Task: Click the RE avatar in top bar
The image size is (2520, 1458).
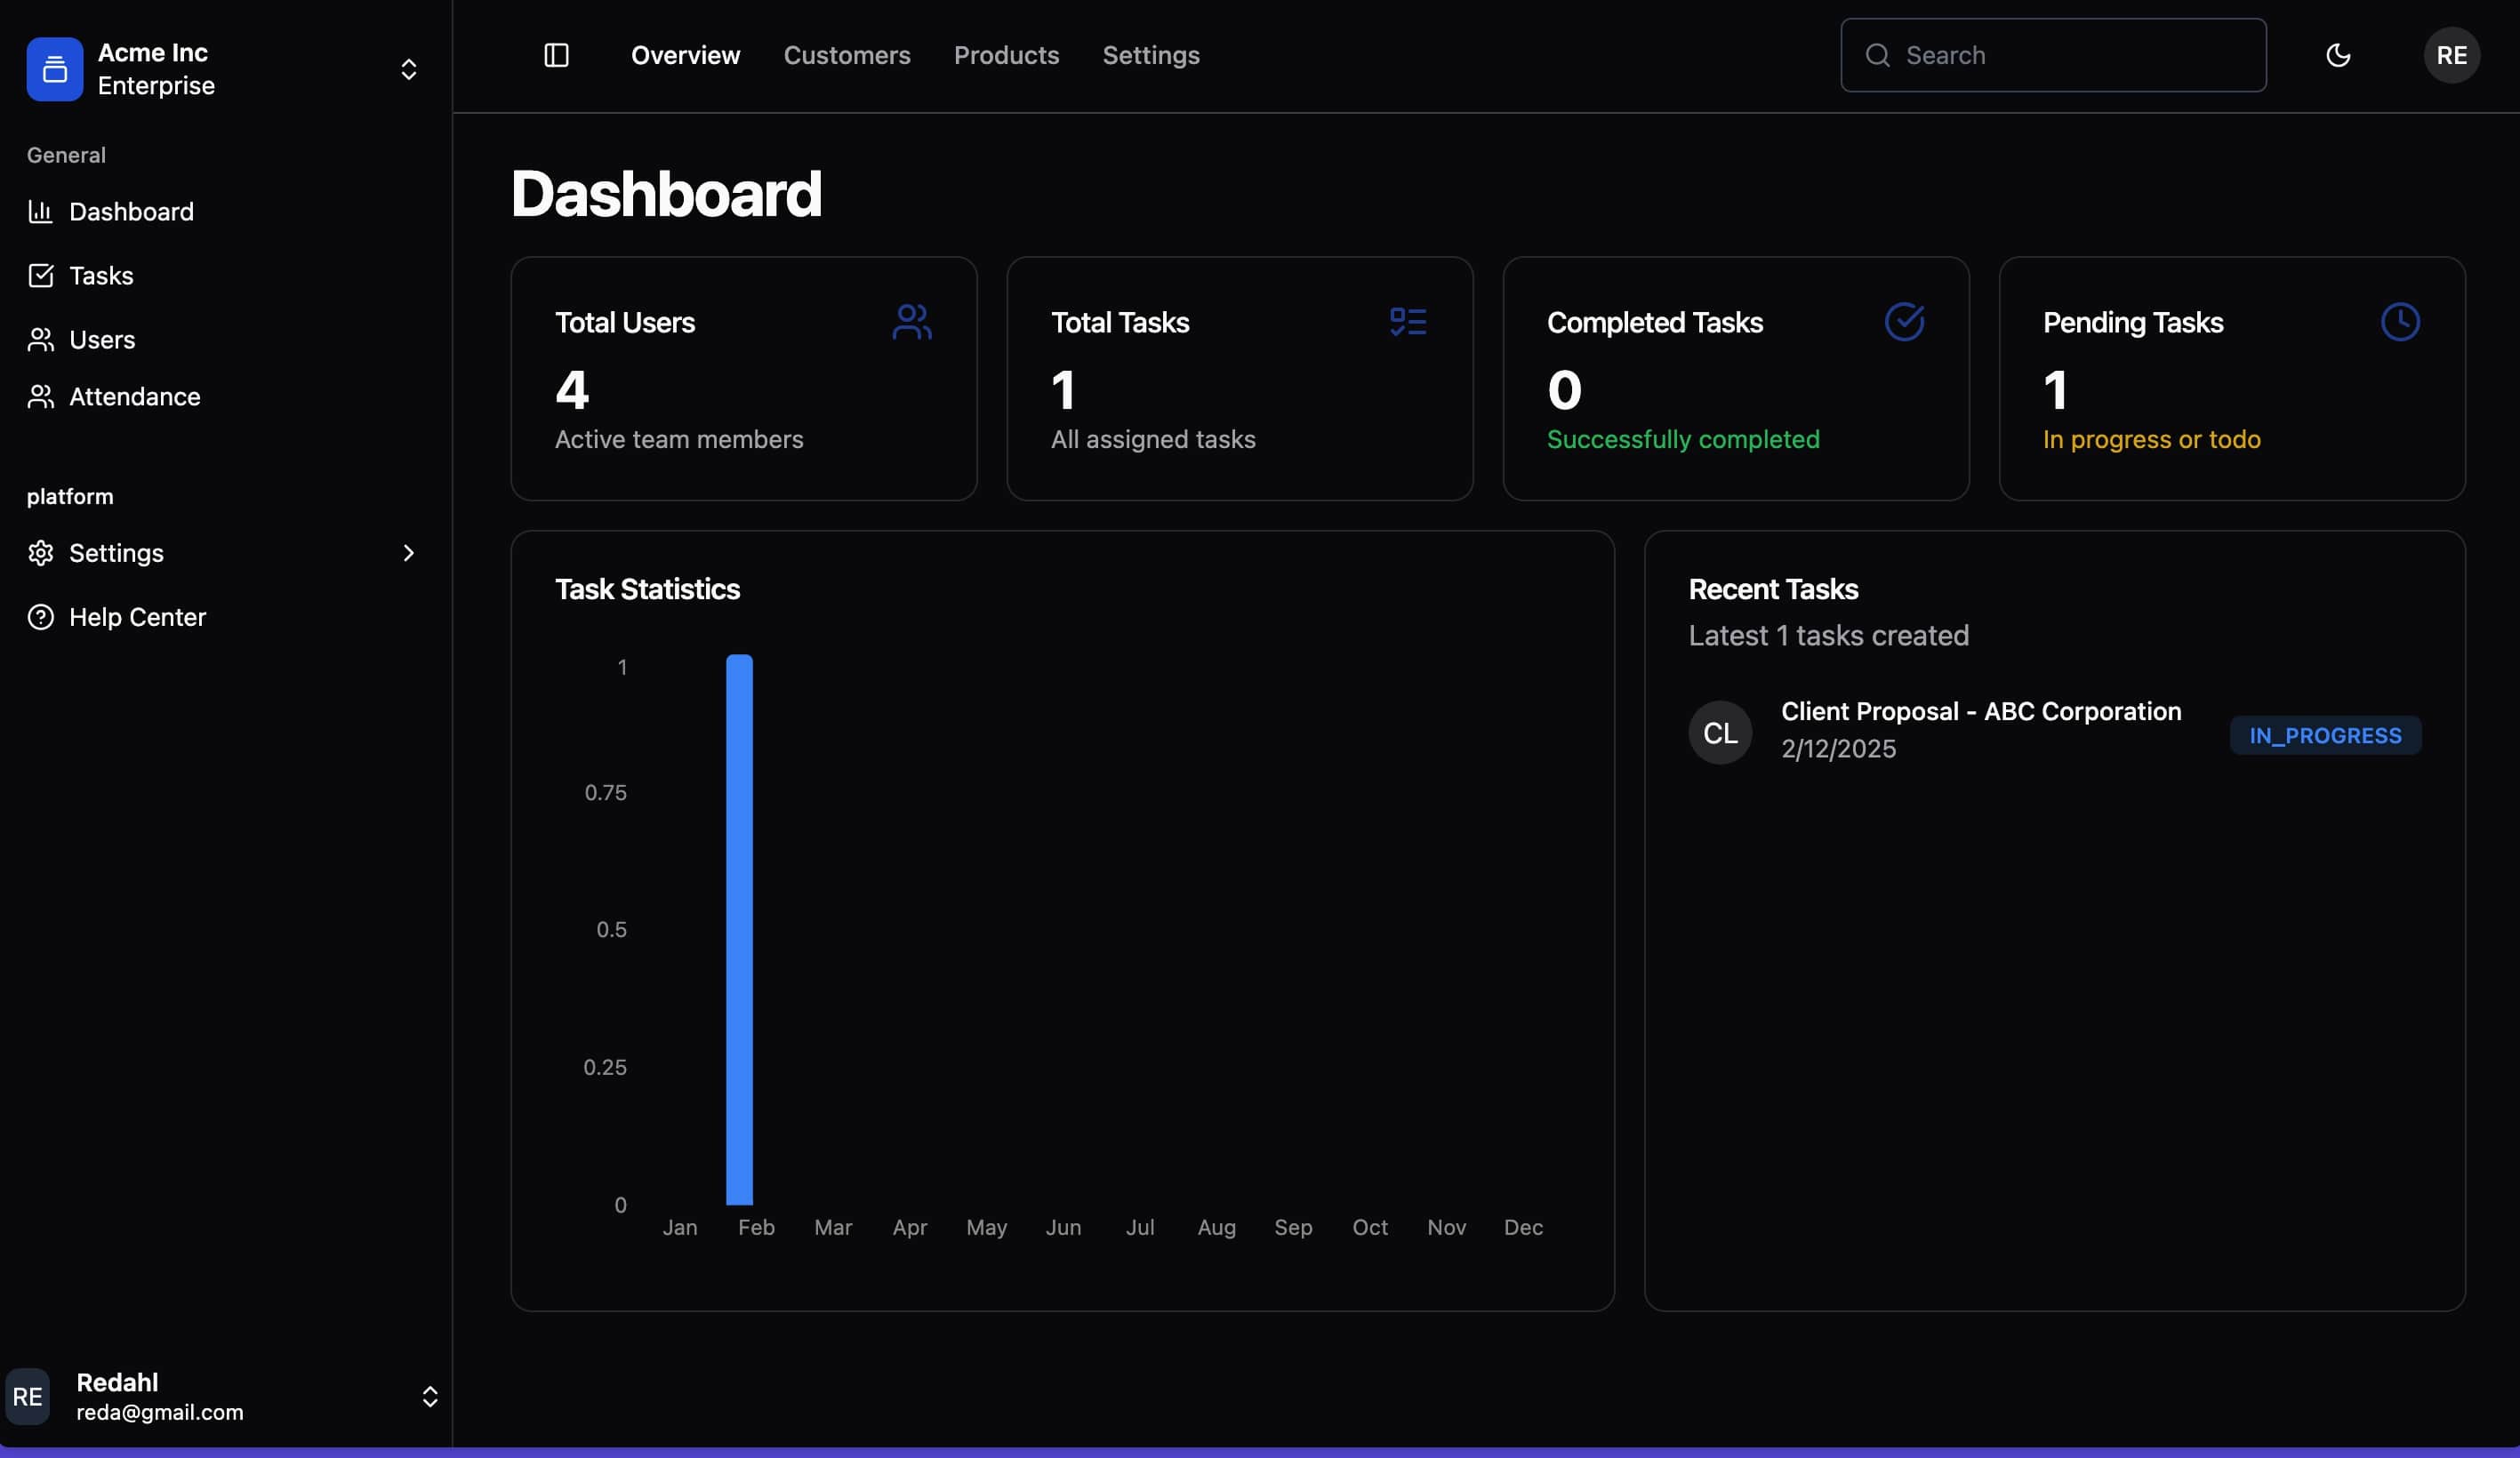Action: coord(2451,55)
